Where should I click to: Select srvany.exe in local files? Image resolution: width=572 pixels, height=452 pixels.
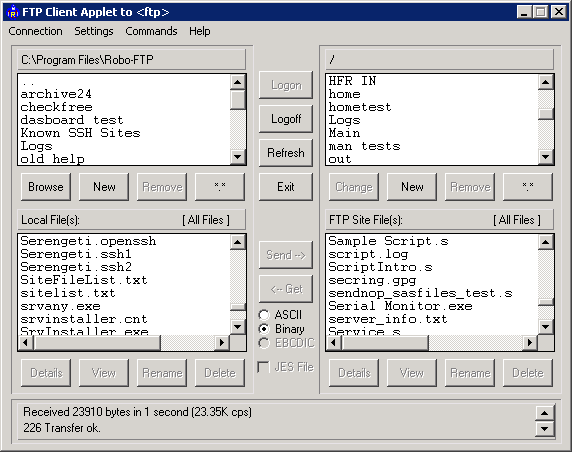(124, 306)
